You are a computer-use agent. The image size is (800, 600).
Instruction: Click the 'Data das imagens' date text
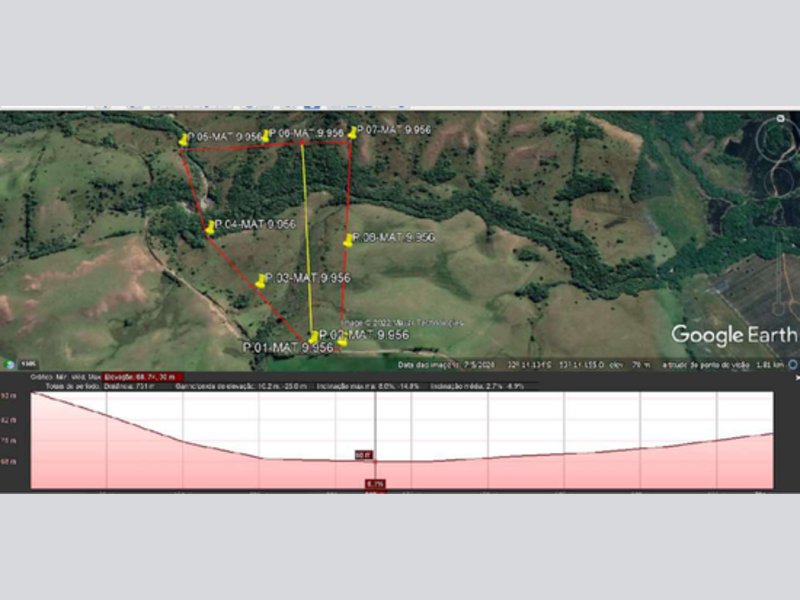(446, 365)
